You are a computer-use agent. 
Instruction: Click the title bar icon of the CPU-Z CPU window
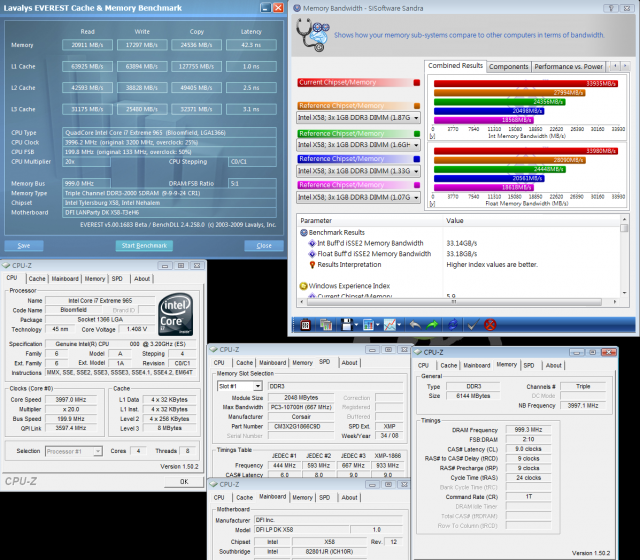(x=6, y=266)
